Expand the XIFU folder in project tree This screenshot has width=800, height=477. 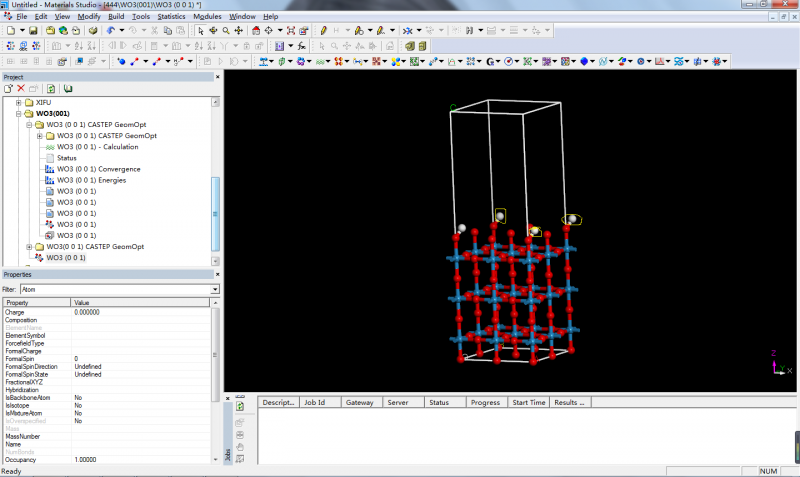point(18,103)
